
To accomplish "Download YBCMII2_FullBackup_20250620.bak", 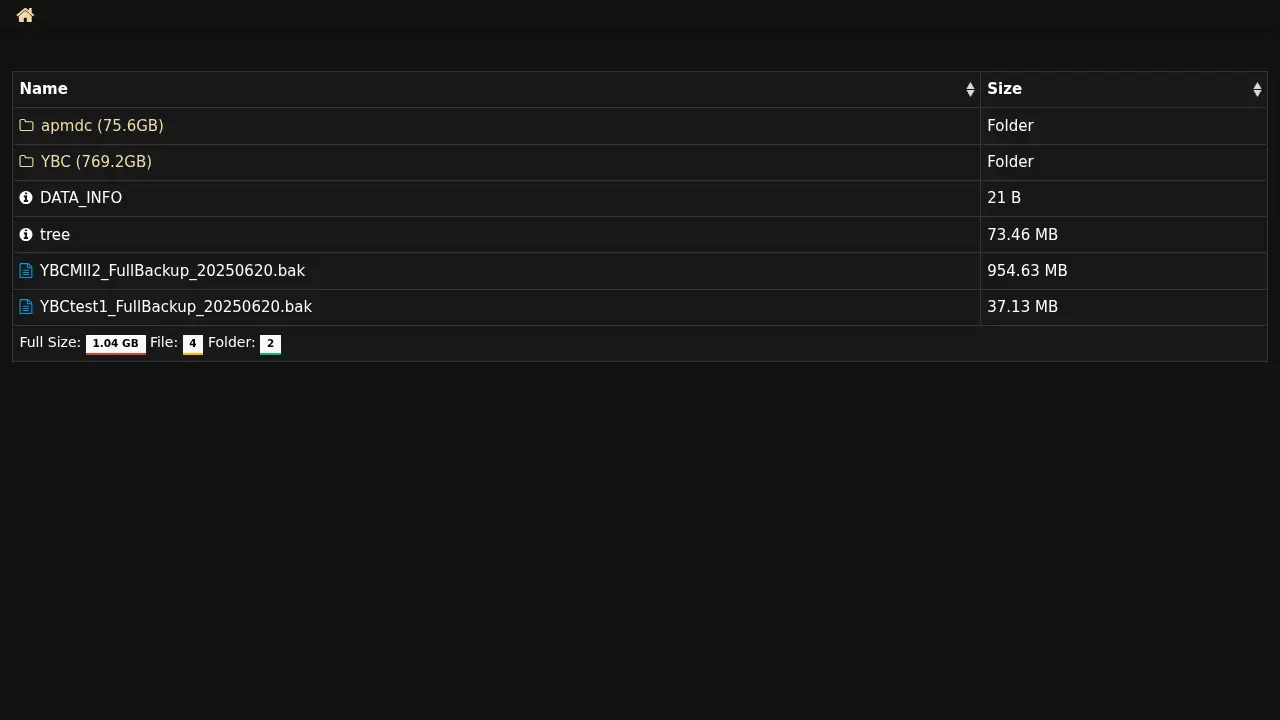I will point(172,271).
